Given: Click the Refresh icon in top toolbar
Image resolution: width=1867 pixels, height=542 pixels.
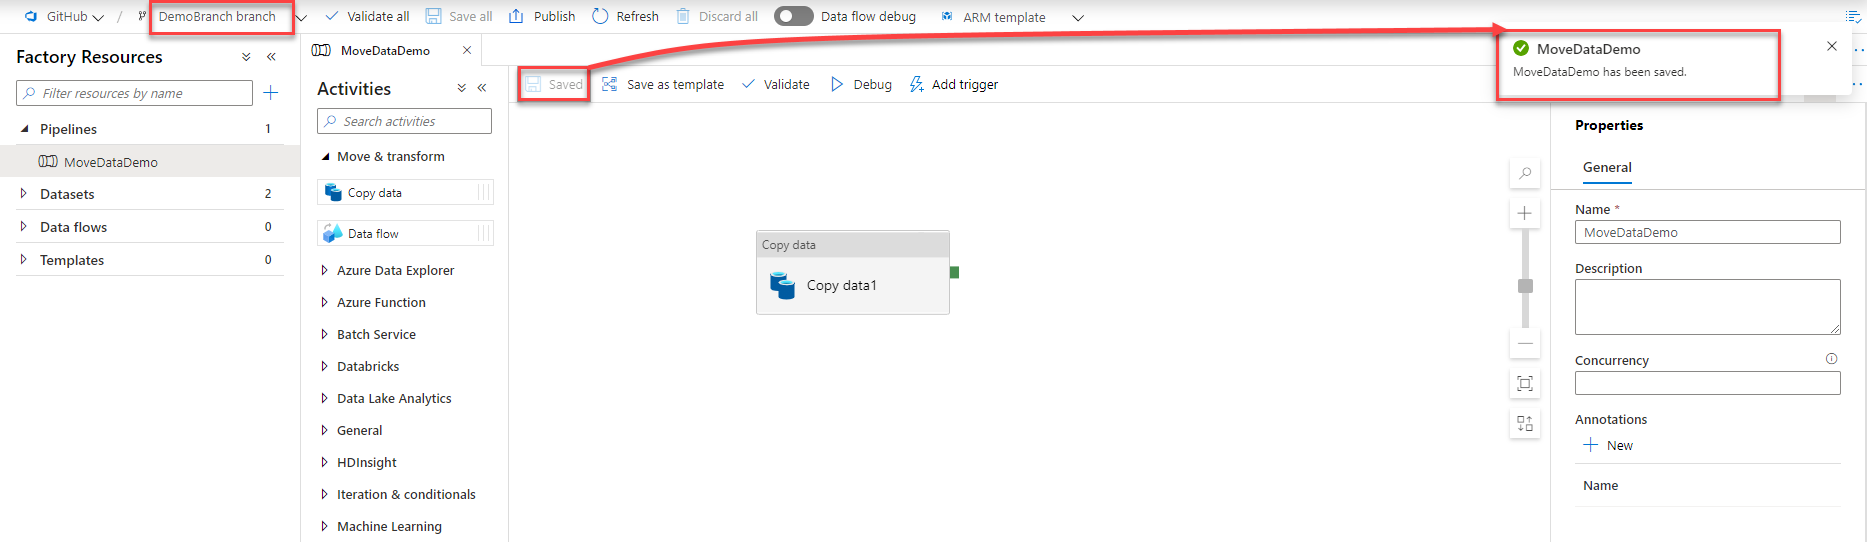Looking at the screenshot, I should (x=600, y=16).
